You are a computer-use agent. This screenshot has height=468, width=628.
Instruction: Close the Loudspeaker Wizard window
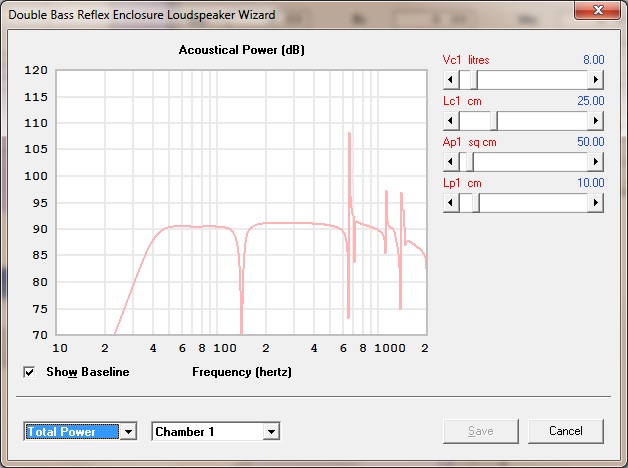click(598, 10)
